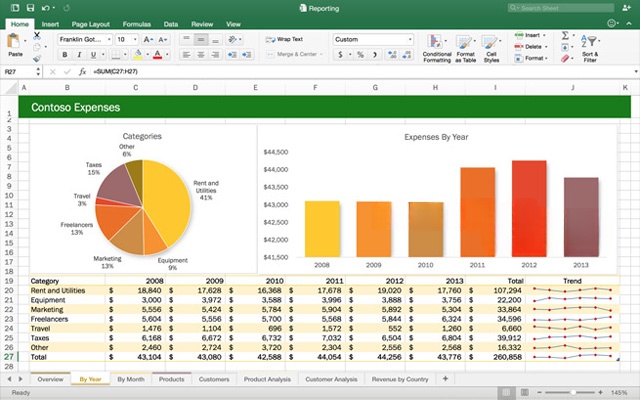Click the Clear eraser icon
This screenshot has width=640, height=400.
click(565, 59)
